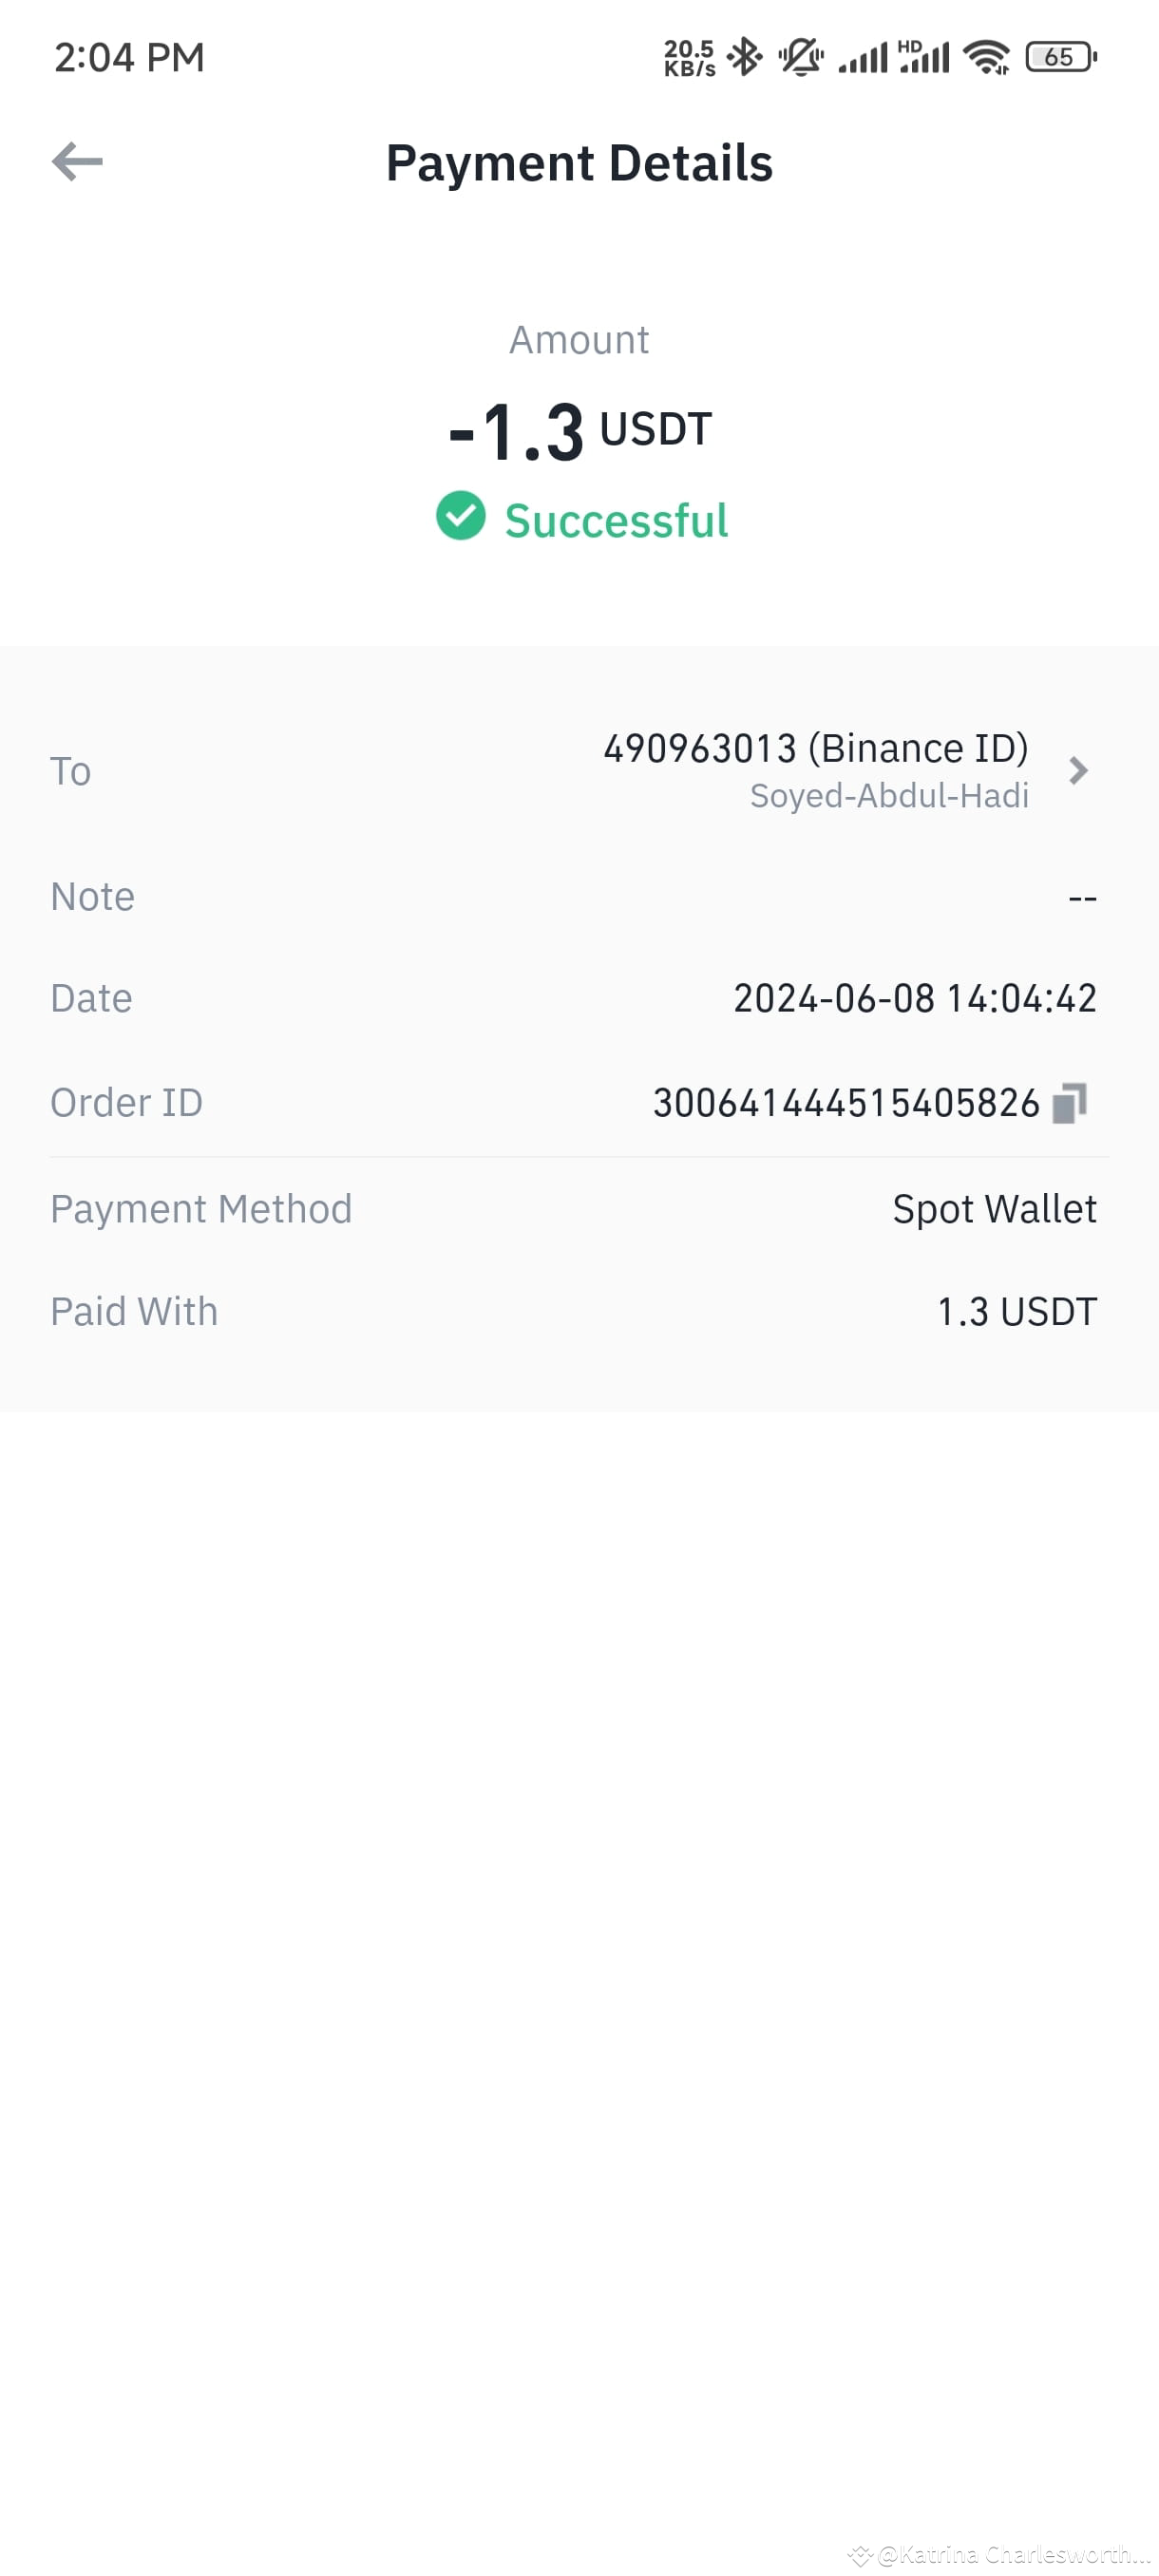The width and height of the screenshot is (1159, 2576).
Task: Select the Payment Details title
Action: pos(579,163)
